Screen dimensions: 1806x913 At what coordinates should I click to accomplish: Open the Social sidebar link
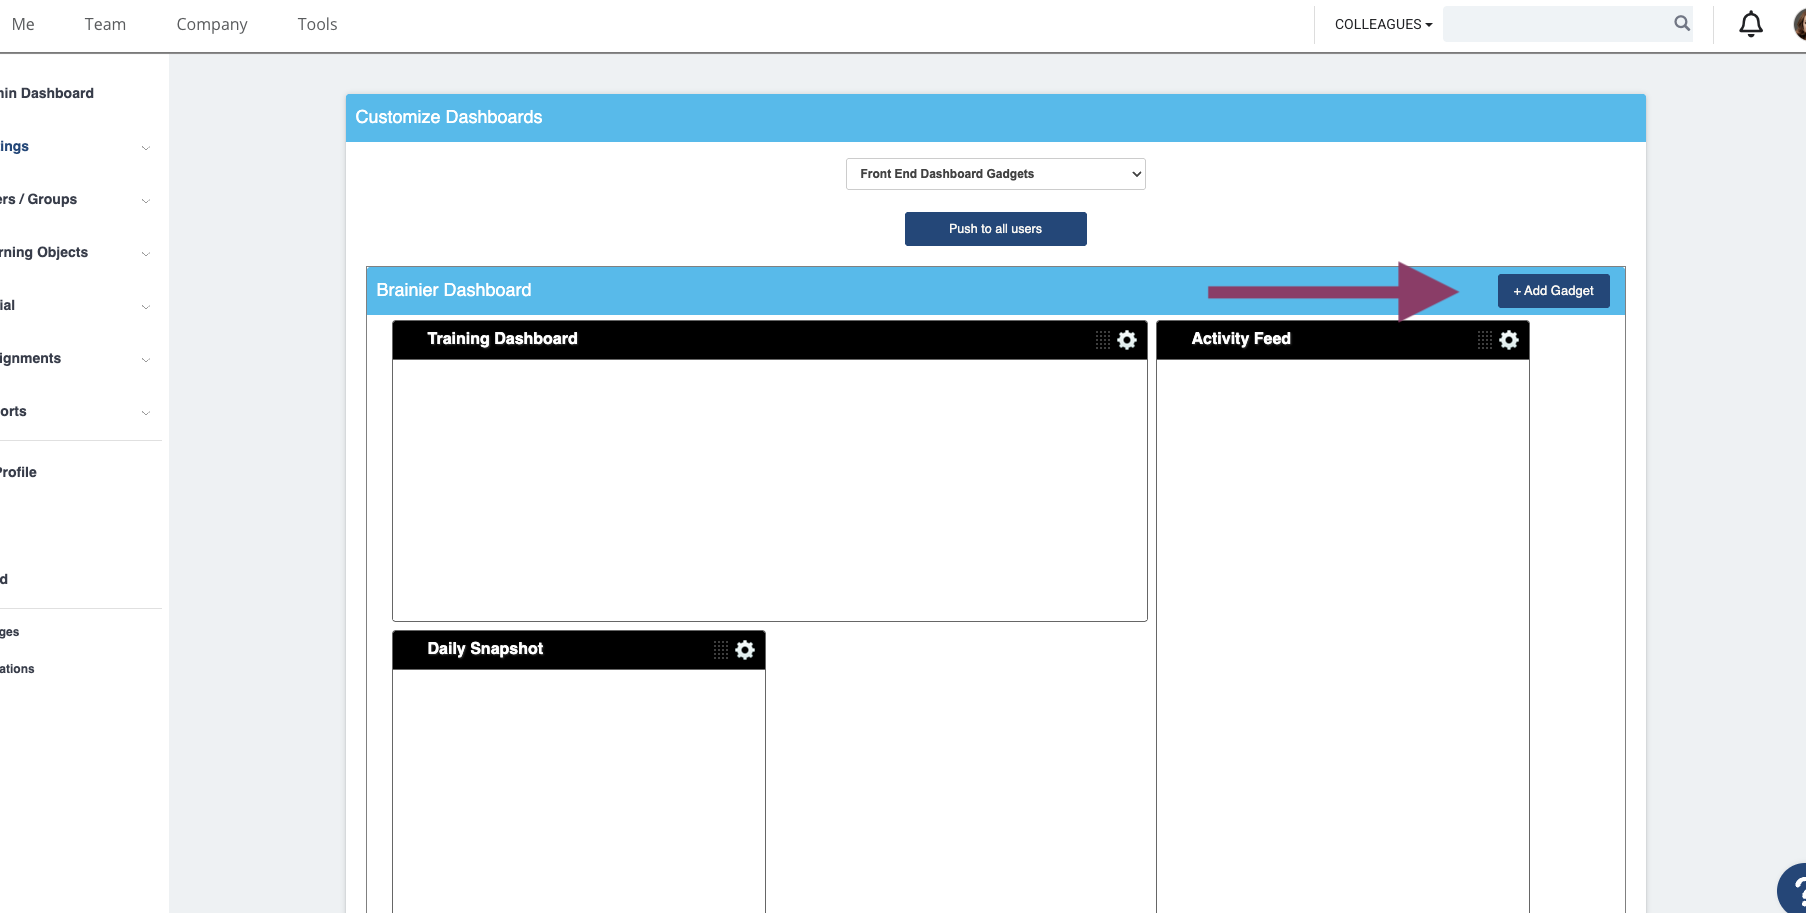click(7, 305)
